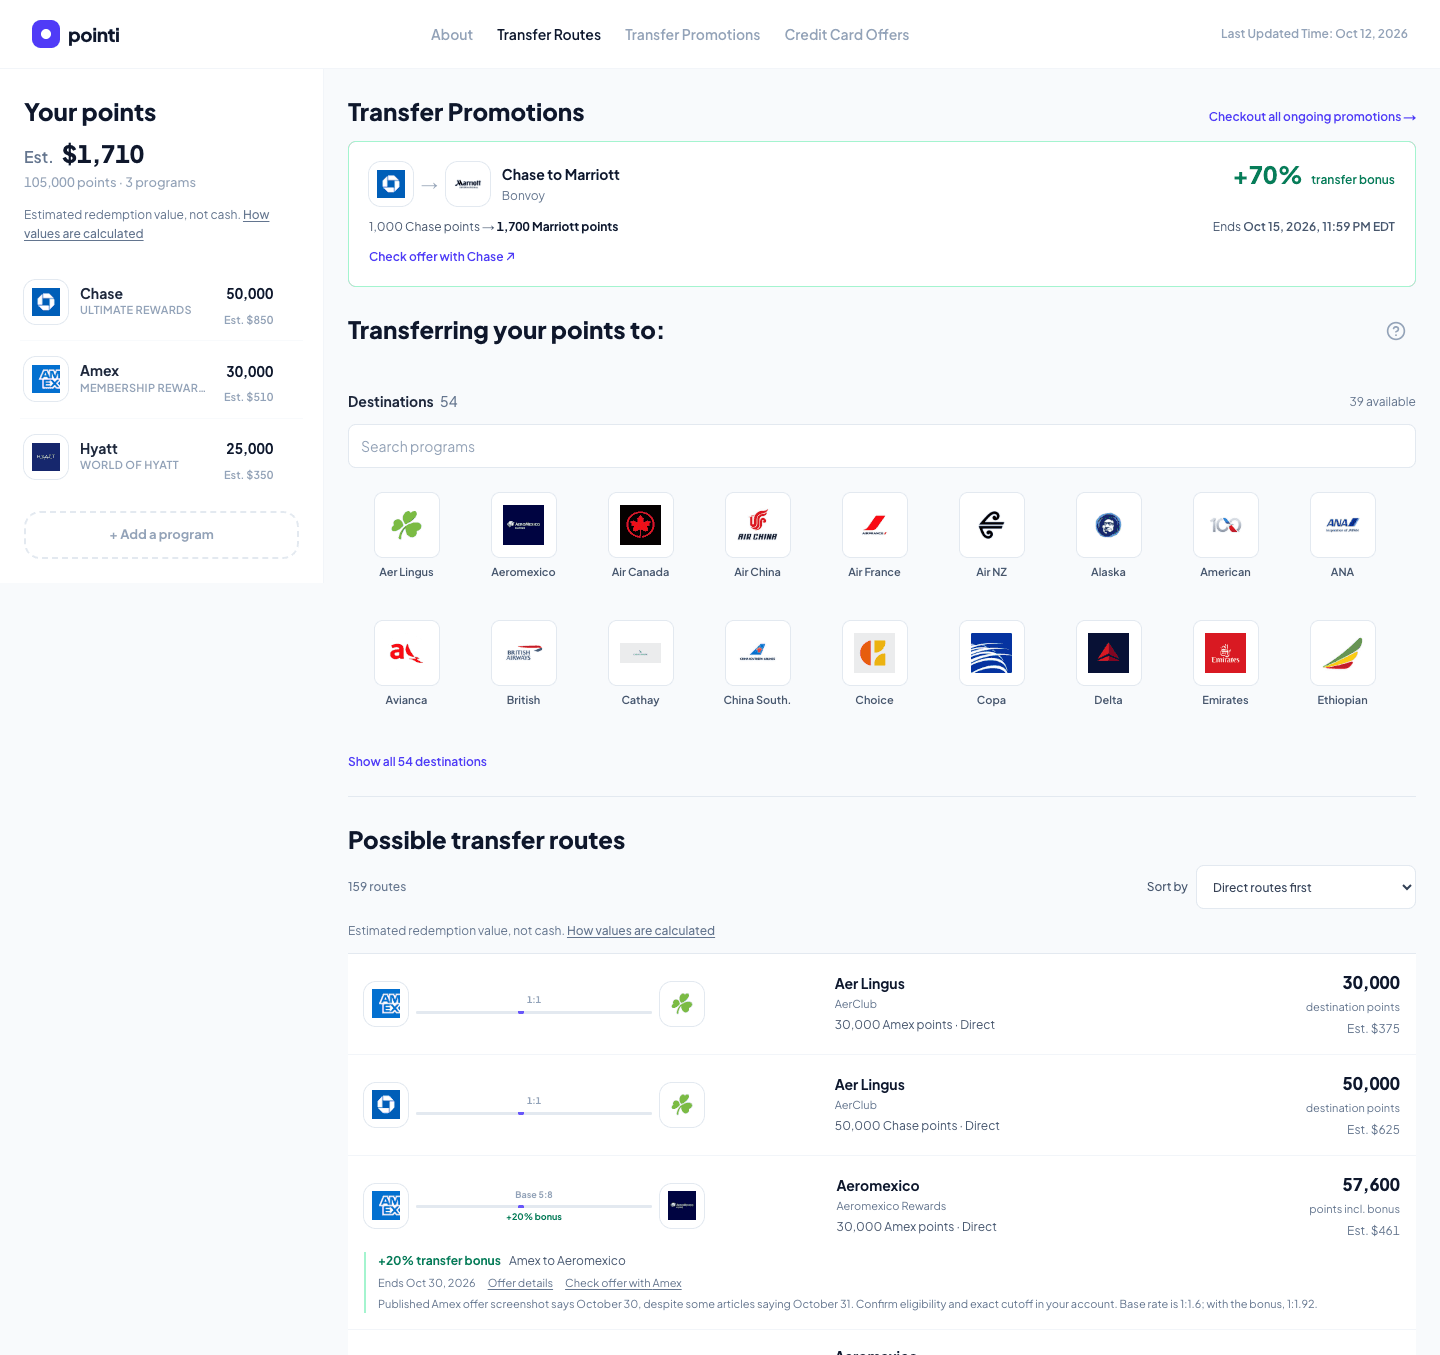Screen dimensions: 1440x1355
Task: Open Aer Lingus route with 50,000 Chase points
Action: [x=882, y=1105]
